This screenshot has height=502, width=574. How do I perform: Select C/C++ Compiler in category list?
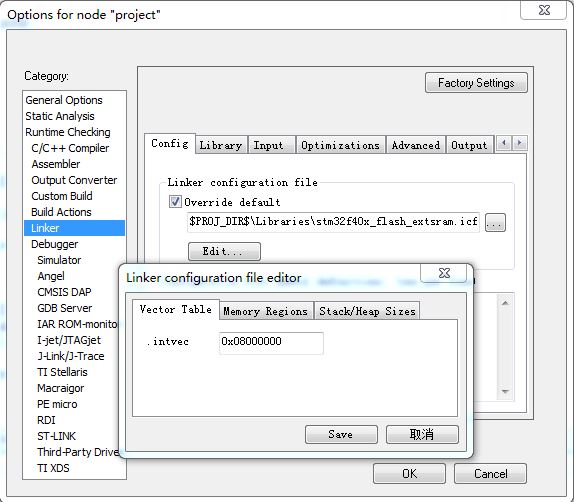pos(70,148)
